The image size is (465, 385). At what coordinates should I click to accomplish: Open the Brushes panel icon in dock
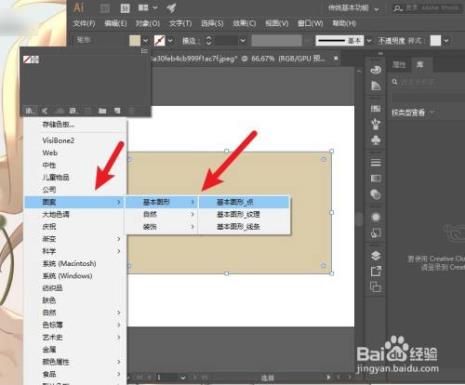click(x=376, y=124)
